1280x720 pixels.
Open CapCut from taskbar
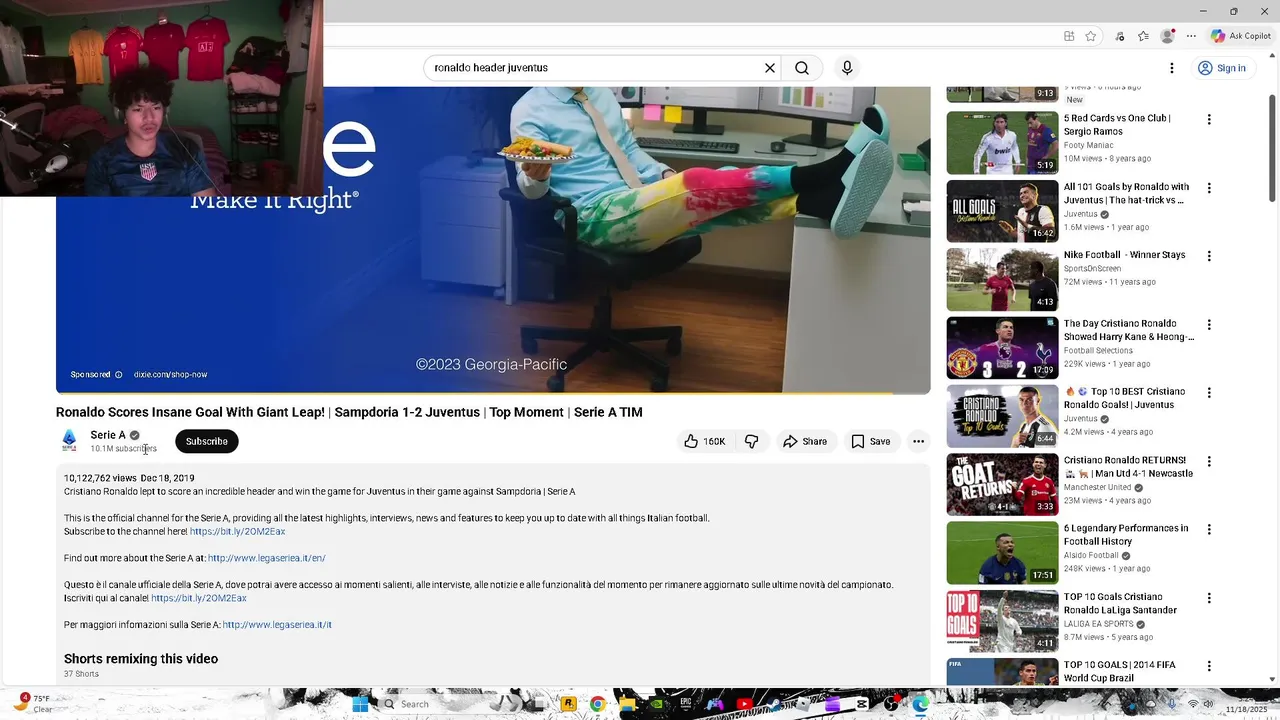point(861,704)
